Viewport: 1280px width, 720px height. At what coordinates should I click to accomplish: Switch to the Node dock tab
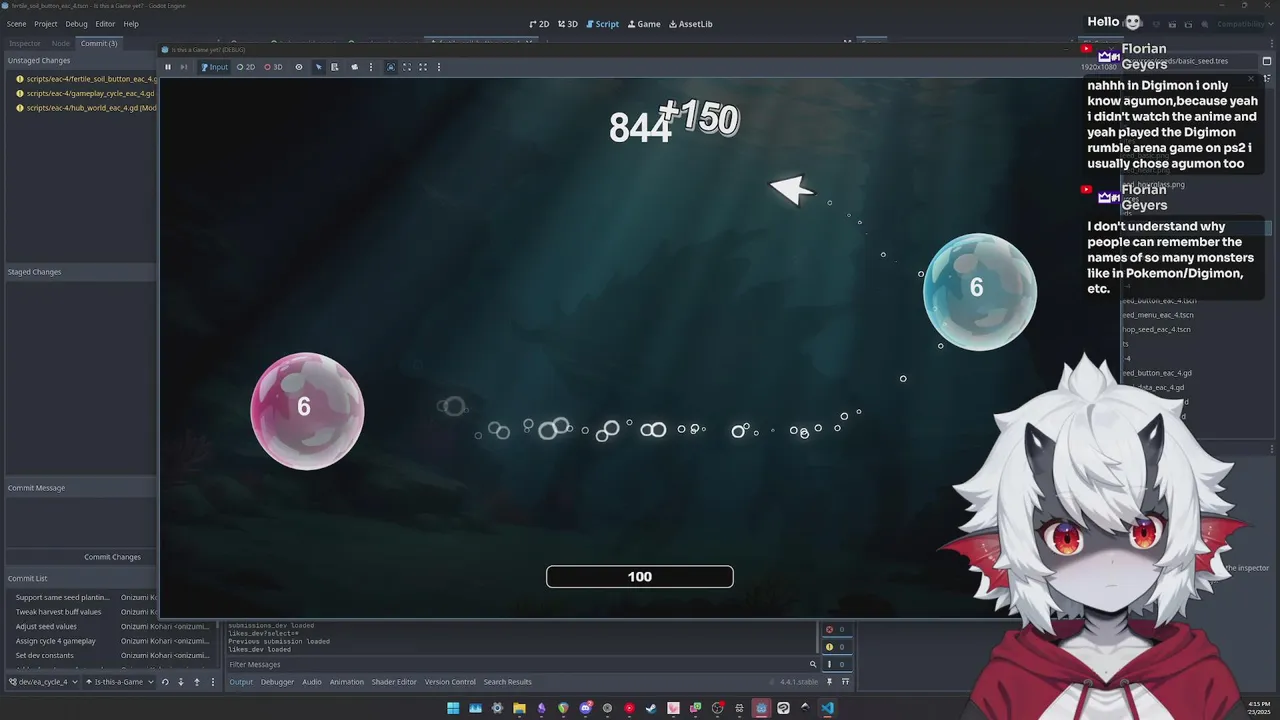(61, 43)
